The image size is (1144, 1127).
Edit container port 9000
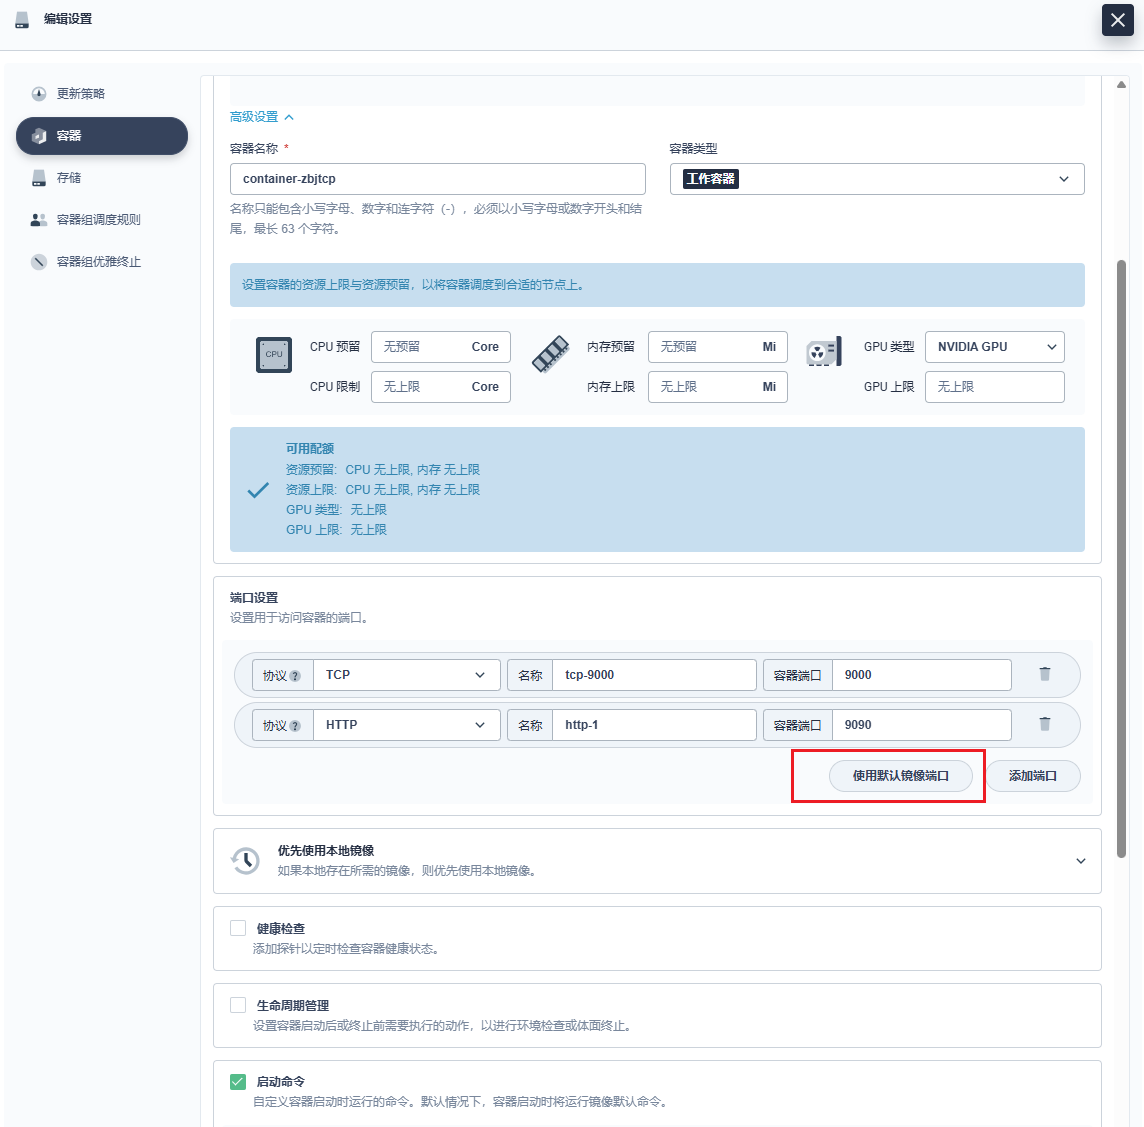pos(921,675)
